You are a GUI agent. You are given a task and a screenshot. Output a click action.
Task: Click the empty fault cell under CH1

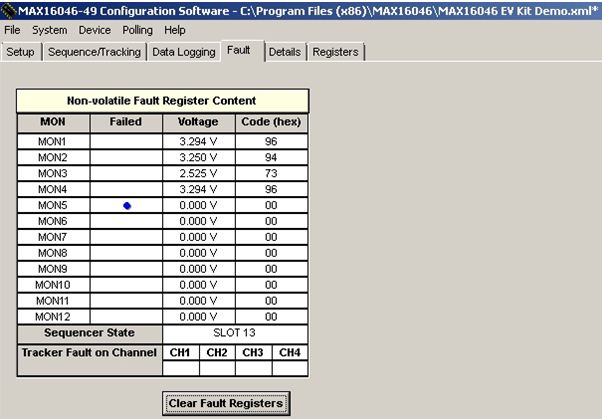coord(181,368)
